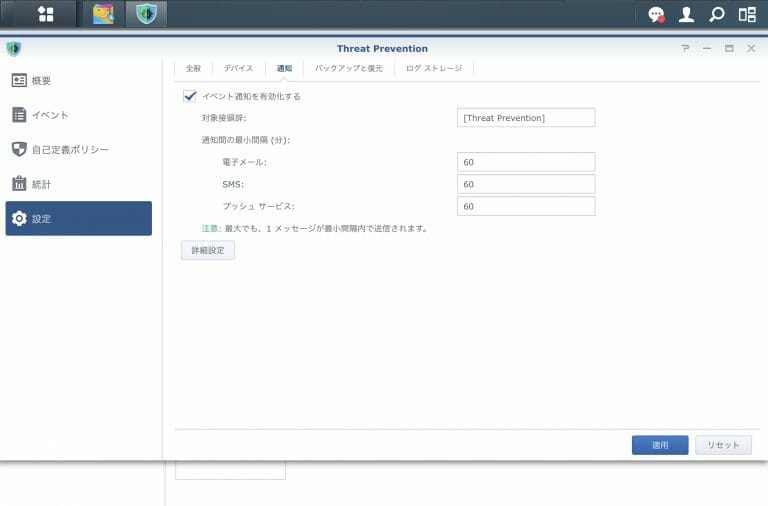Toggle イベント通知を有効化する checkbox
Viewport: 768px width, 506px height.
pos(190,96)
